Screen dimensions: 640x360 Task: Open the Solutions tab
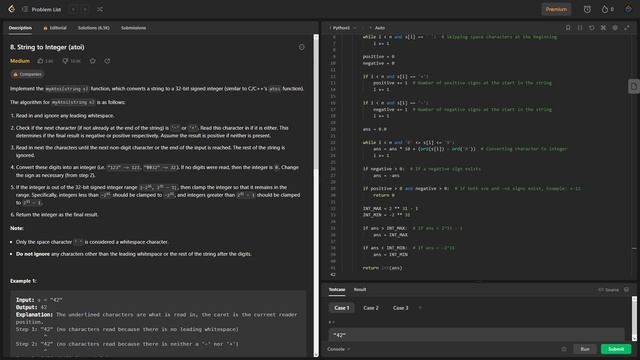(x=93, y=28)
